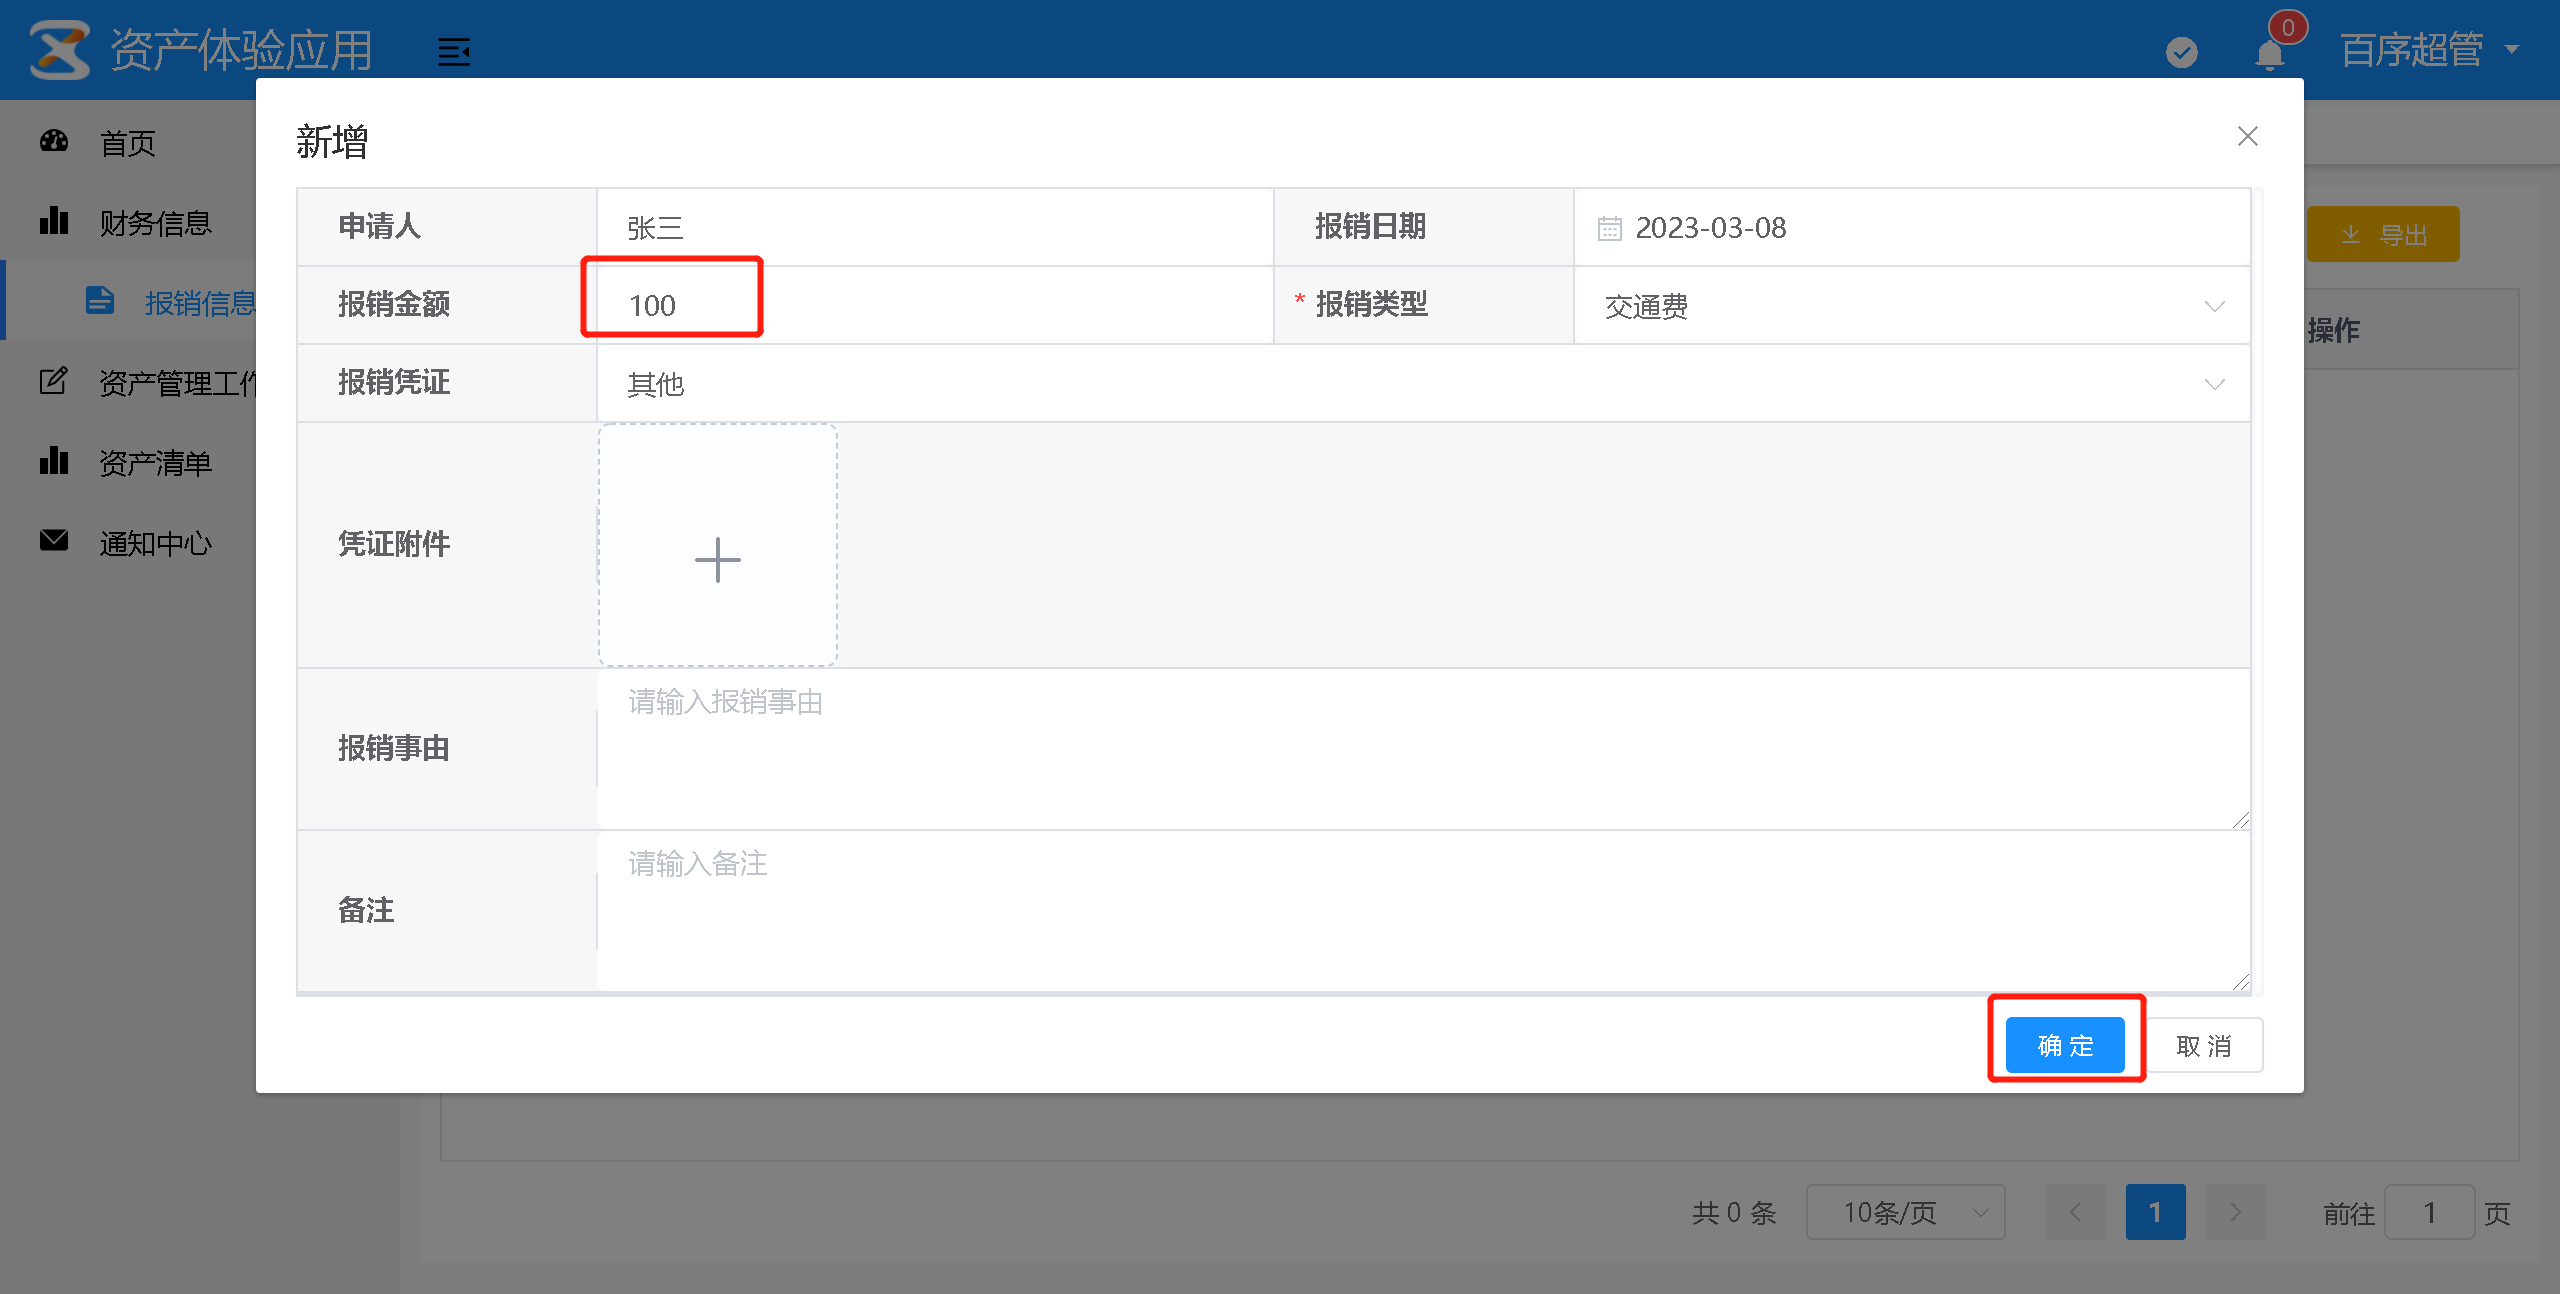Click the resize handle of 备注 textarea
This screenshot has height=1294, width=2560.
point(2240,981)
